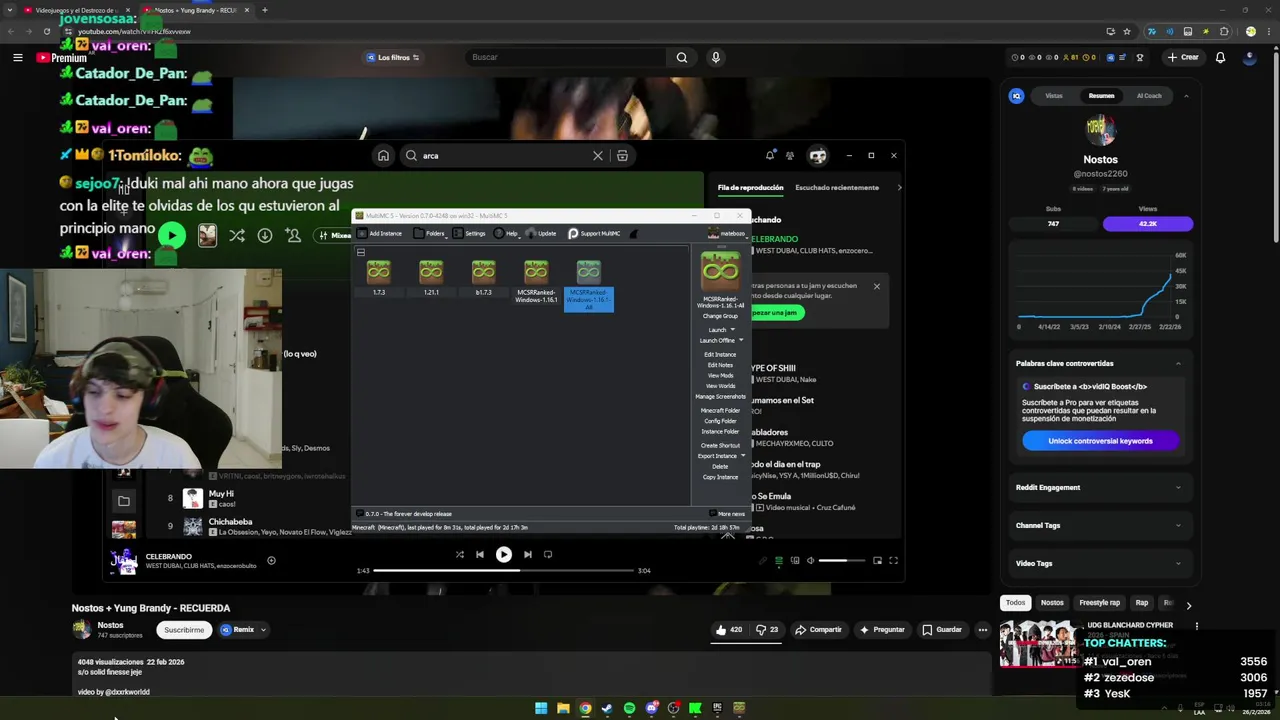Open Spotify miniplayer icon

coord(877,561)
